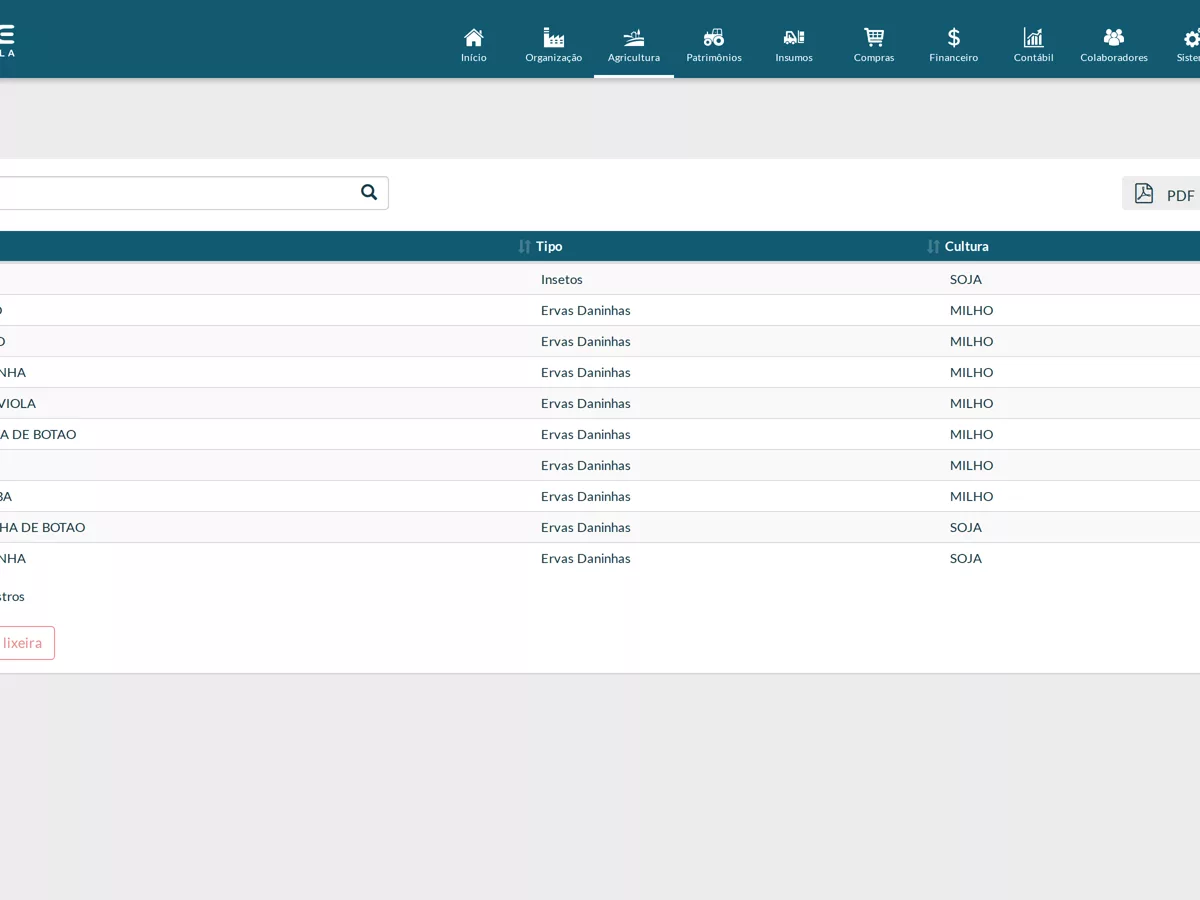Open the Colaboradores people icon
Screen dimensions: 1200x900
(1114, 38)
